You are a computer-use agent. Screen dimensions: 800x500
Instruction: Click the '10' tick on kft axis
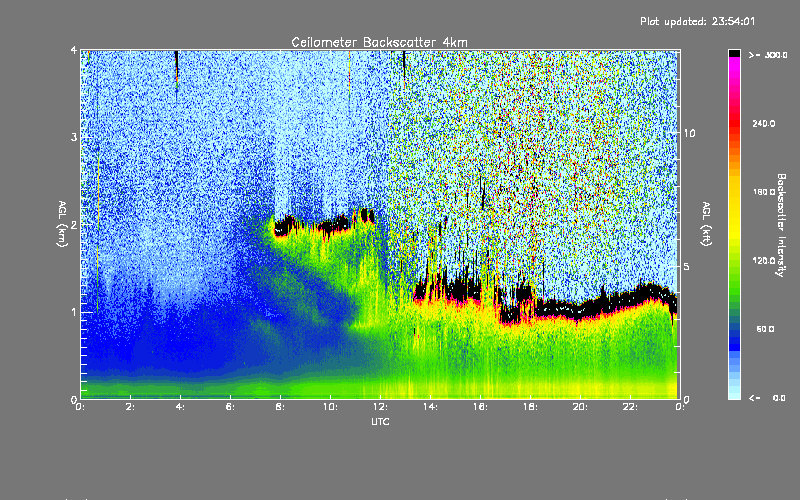689,133
